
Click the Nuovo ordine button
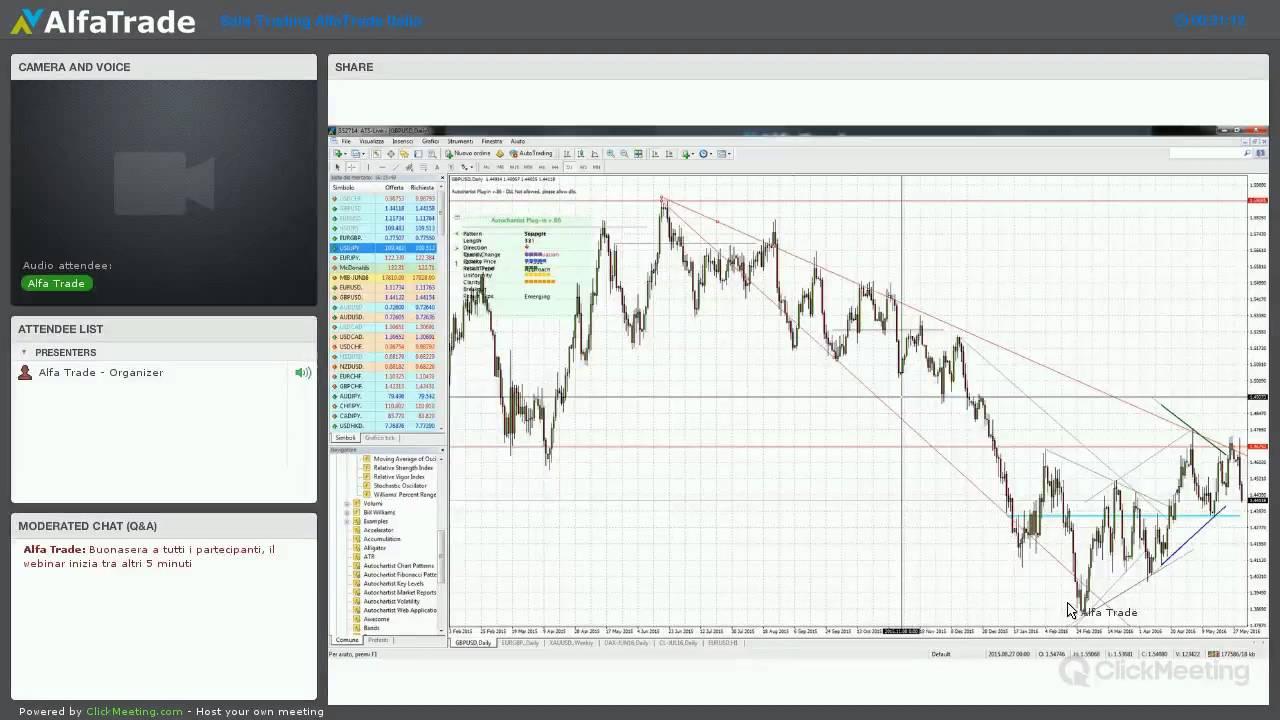tap(468, 154)
